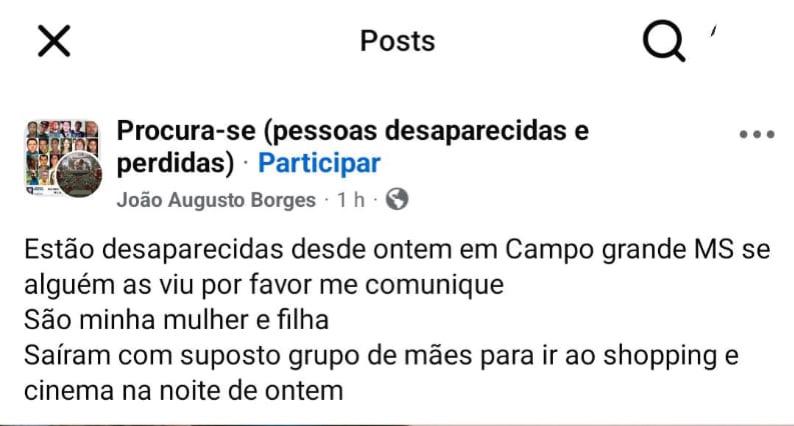794x426 pixels.
Task: Close the Posts view with the X
Action: click(x=53, y=41)
